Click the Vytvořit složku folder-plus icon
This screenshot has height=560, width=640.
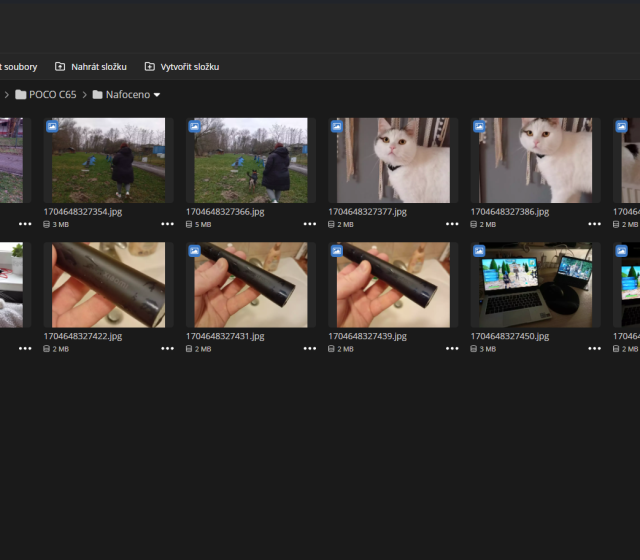coord(150,67)
